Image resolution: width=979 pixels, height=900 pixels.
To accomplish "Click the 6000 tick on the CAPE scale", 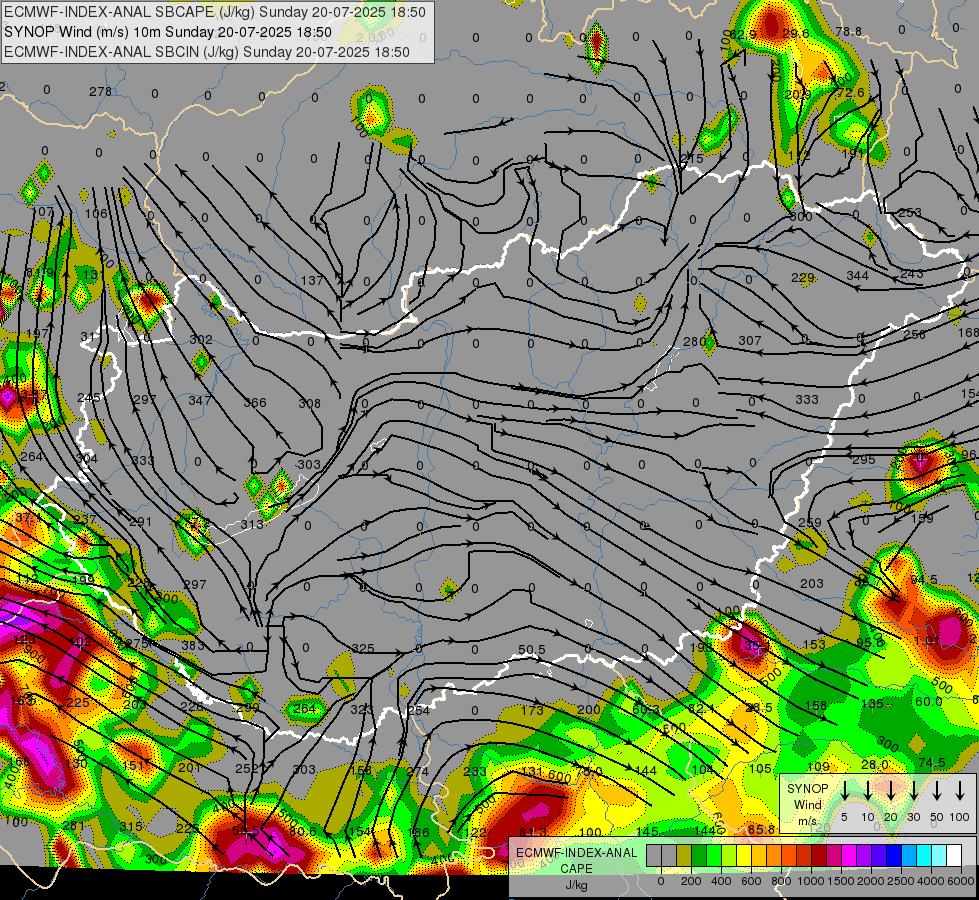I will point(960,881).
